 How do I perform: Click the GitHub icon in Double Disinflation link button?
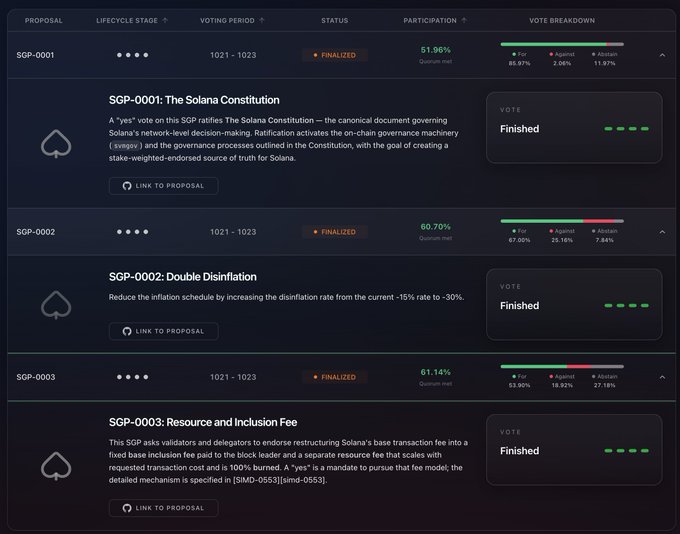click(x=127, y=331)
